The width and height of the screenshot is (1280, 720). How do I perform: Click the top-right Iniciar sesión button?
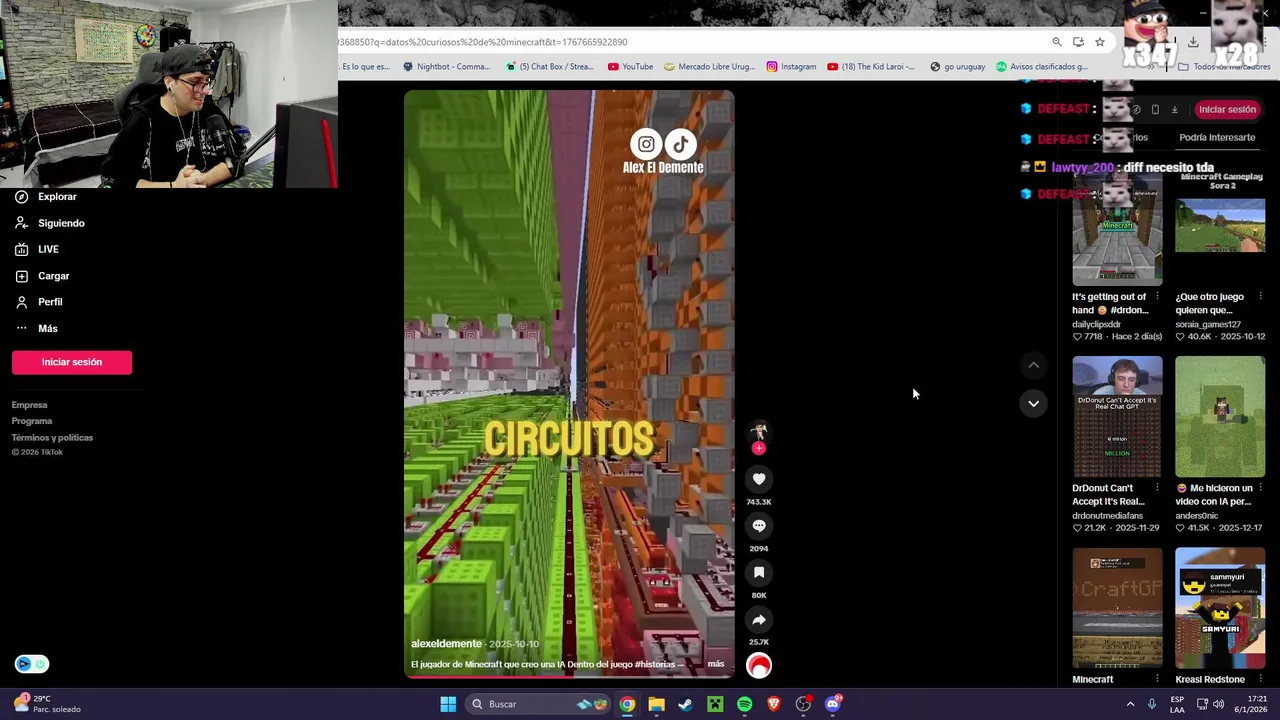click(x=1227, y=109)
